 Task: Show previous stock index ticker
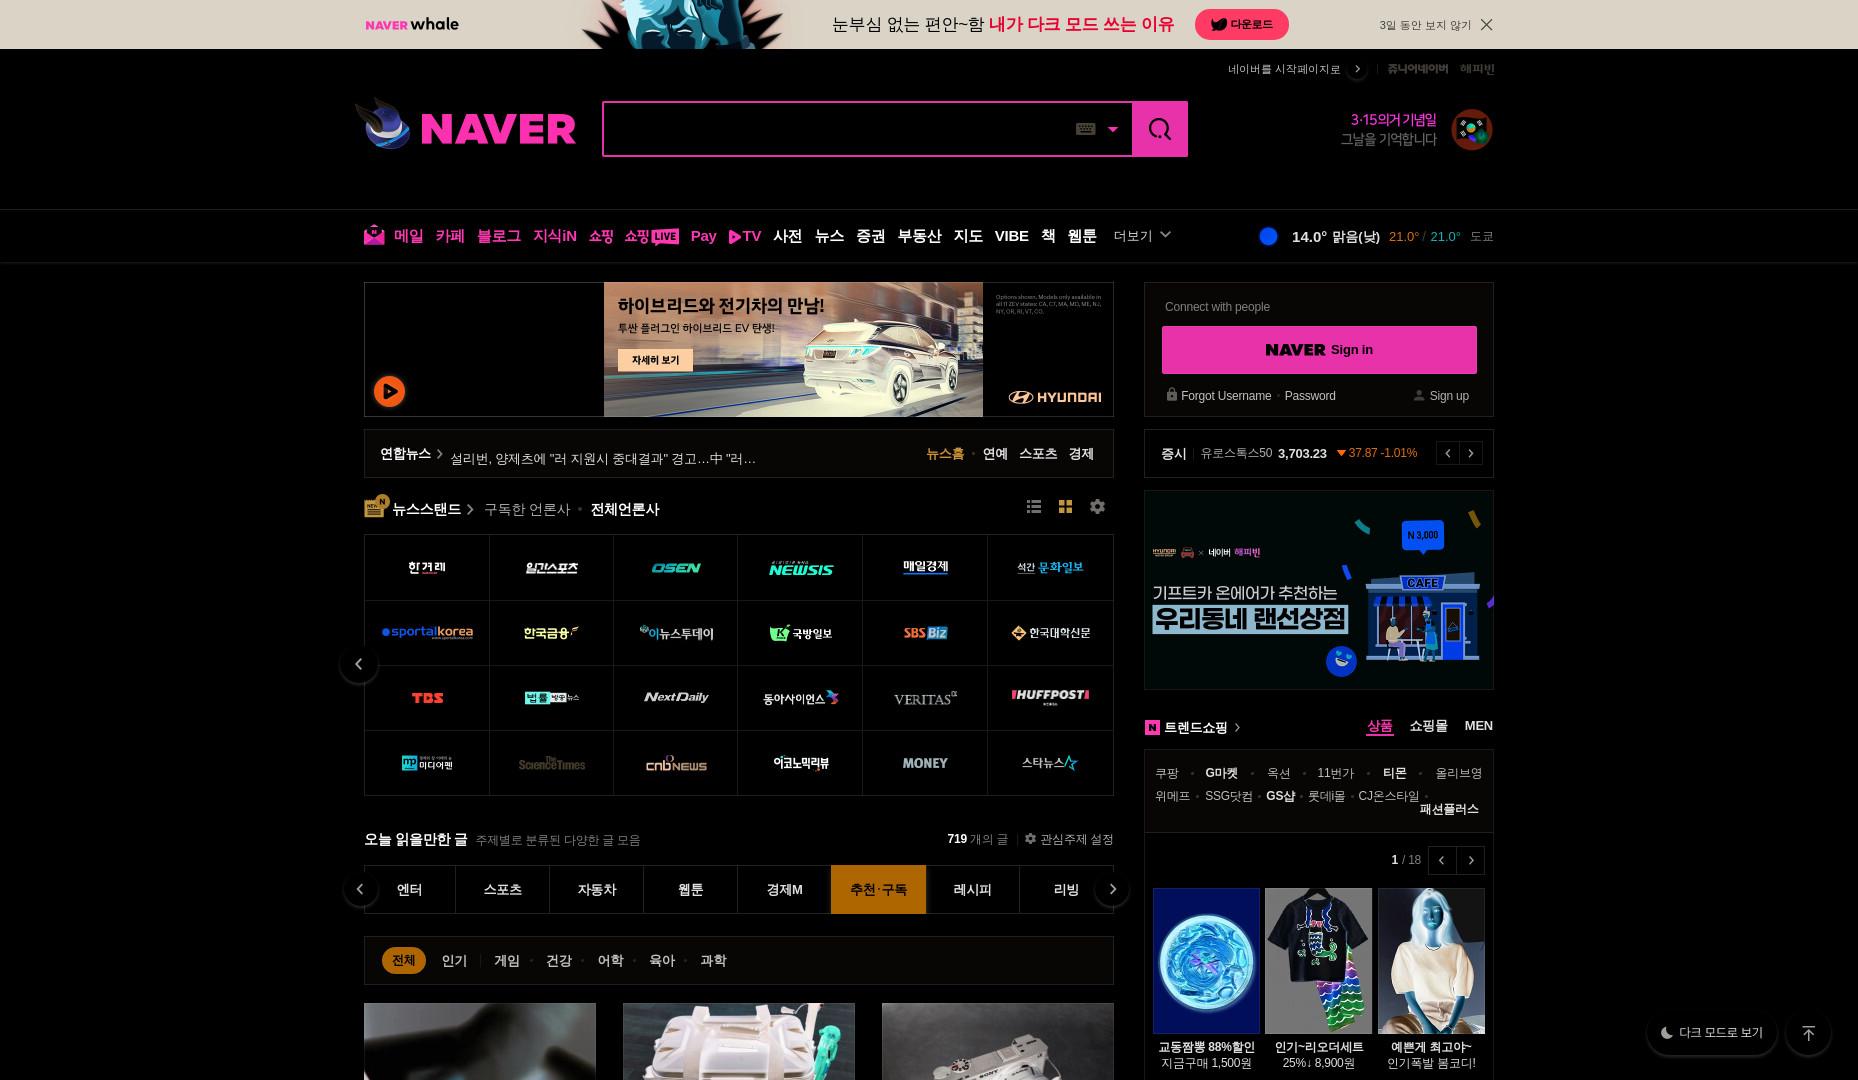pyautogui.click(x=1448, y=454)
